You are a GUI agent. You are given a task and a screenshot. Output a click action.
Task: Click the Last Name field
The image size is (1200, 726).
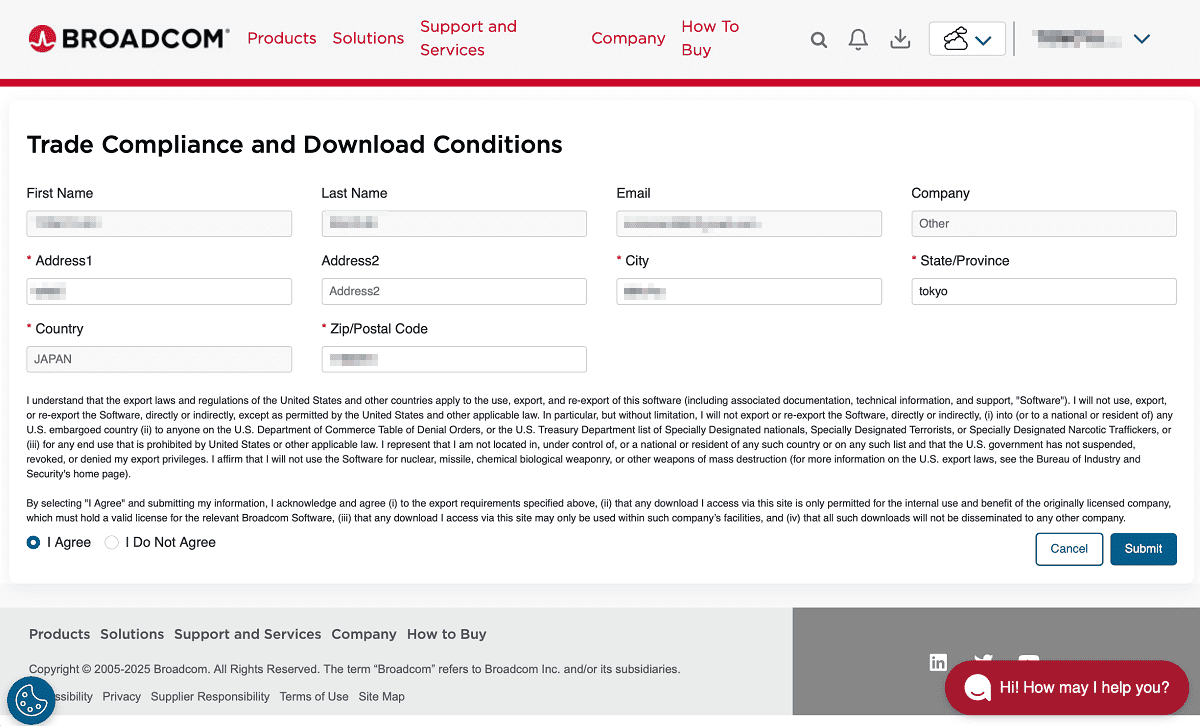[454, 223]
